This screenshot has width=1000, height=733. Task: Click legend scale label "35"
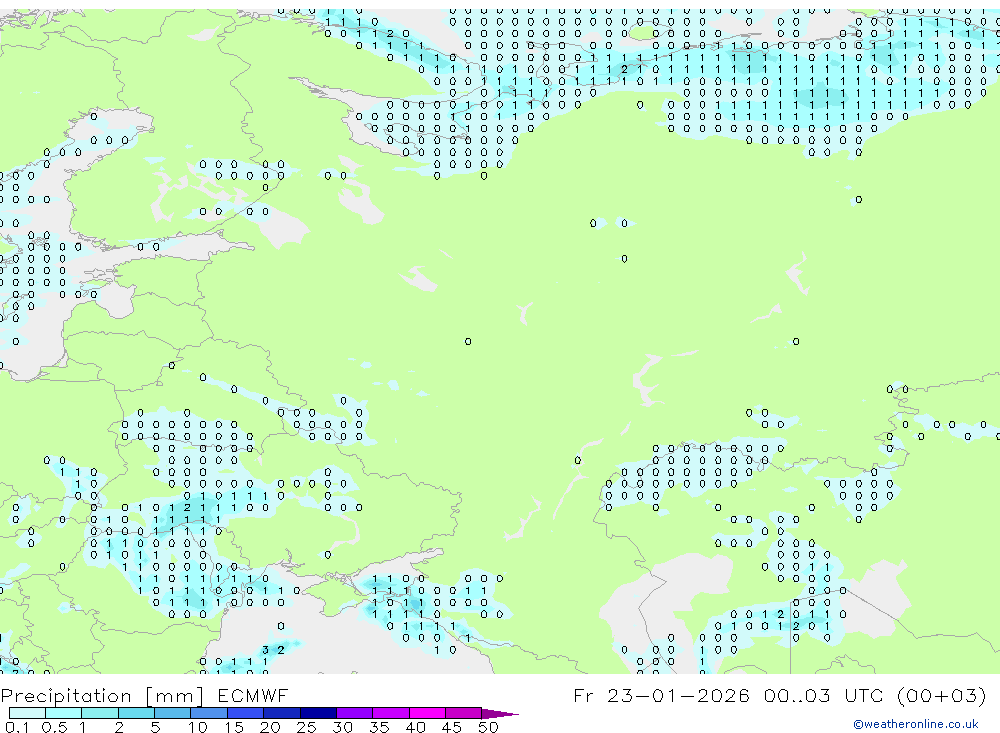(x=379, y=727)
